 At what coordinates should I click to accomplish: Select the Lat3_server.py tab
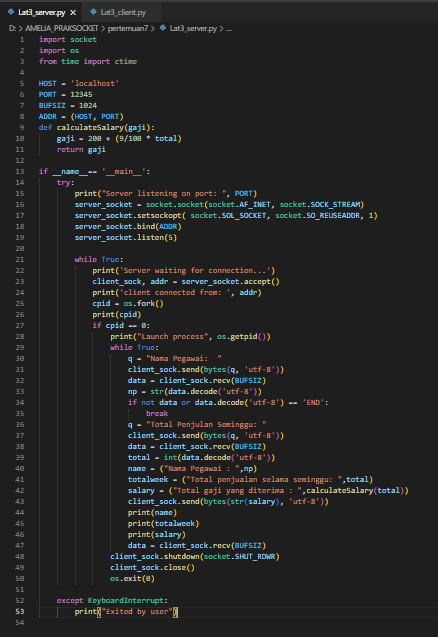click(x=41, y=12)
